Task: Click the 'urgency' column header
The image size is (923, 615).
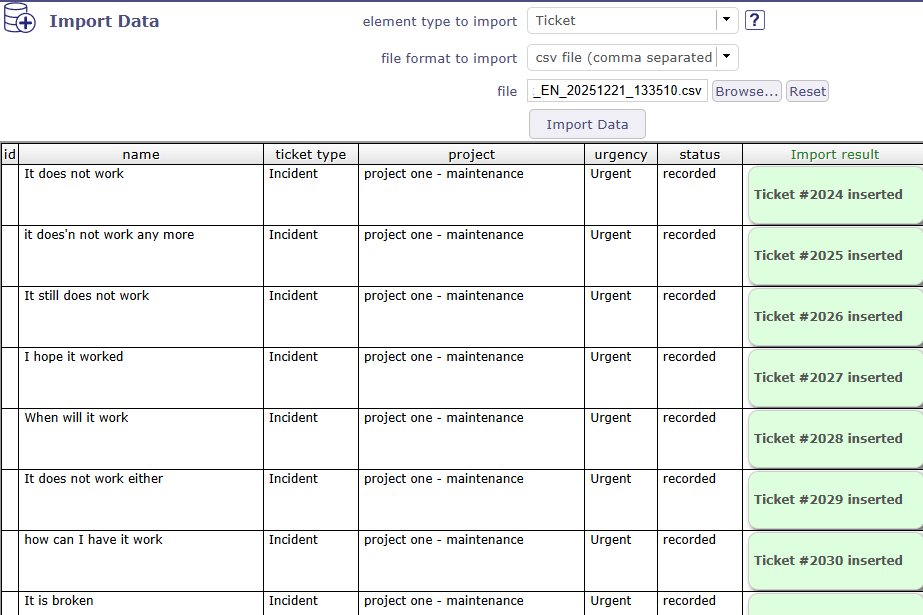Action: [x=620, y=154]
